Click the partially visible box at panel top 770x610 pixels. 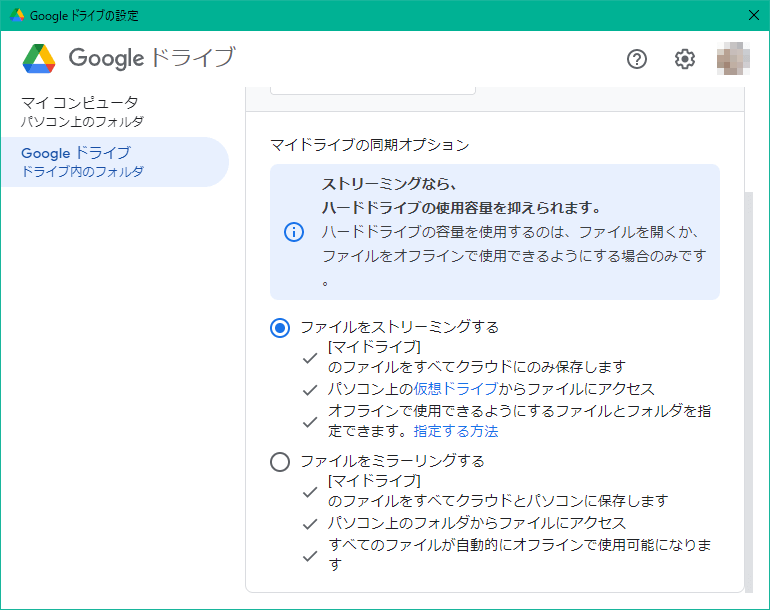pyautogui.click(x=372, y=91)
